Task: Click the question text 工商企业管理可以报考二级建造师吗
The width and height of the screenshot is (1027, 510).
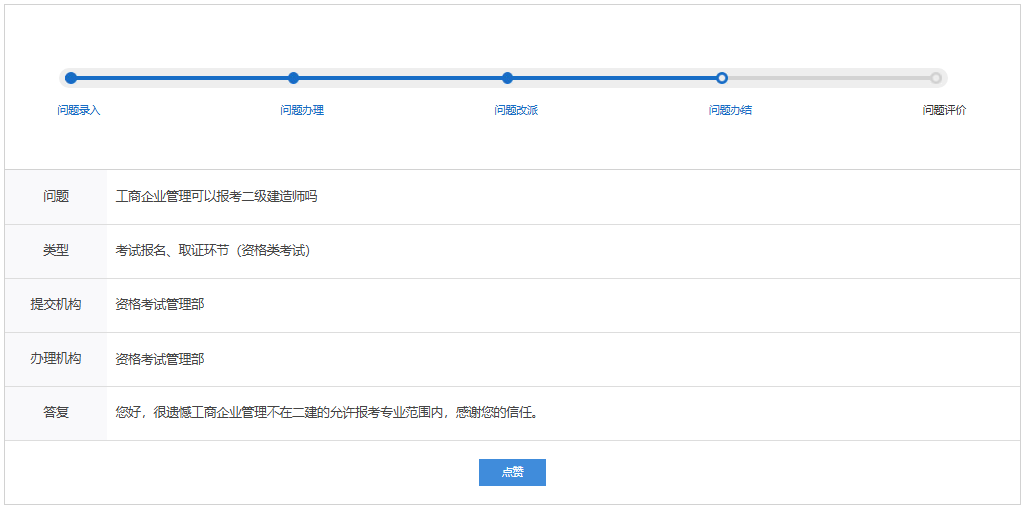Action: (216, 197)
